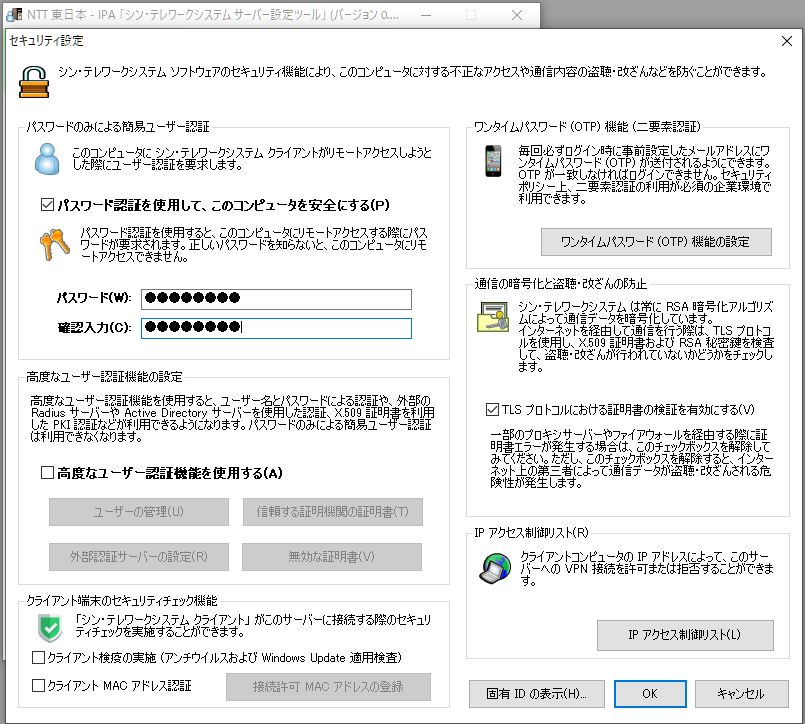Enable 高度なユーザー認証機能を使用する checkbox
Screen dimensions: 805x724
(47, 472)
